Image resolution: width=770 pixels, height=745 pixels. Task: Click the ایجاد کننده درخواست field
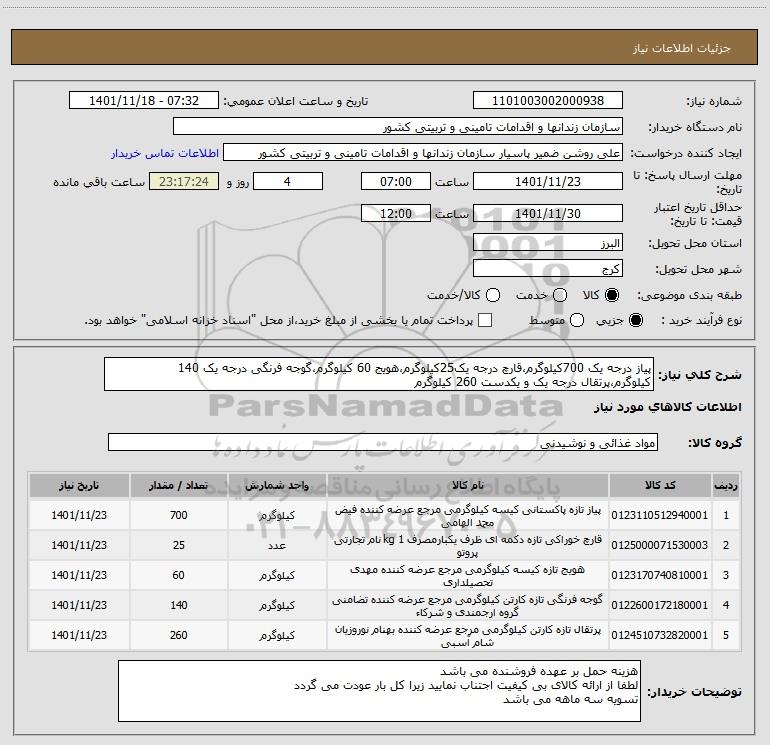coord(423,153)
